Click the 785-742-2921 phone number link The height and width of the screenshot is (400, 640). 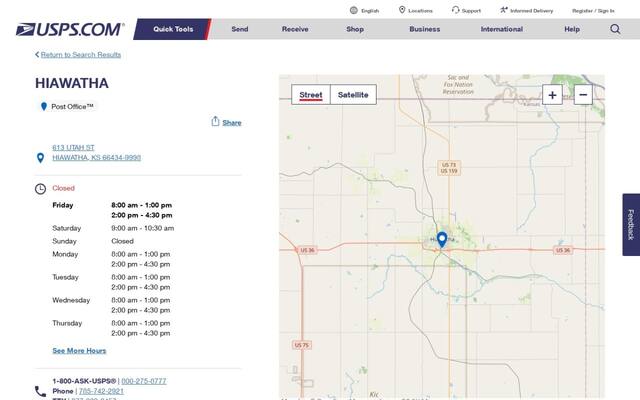pyautogui.click(x=101, y=391)
